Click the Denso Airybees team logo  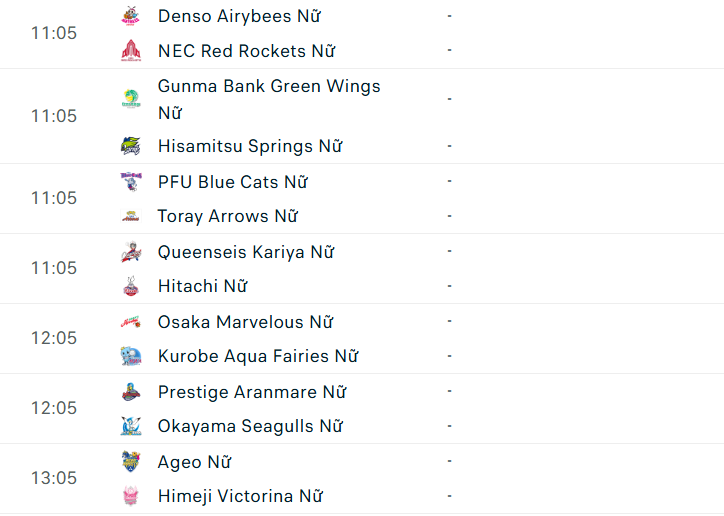[131, 16]
